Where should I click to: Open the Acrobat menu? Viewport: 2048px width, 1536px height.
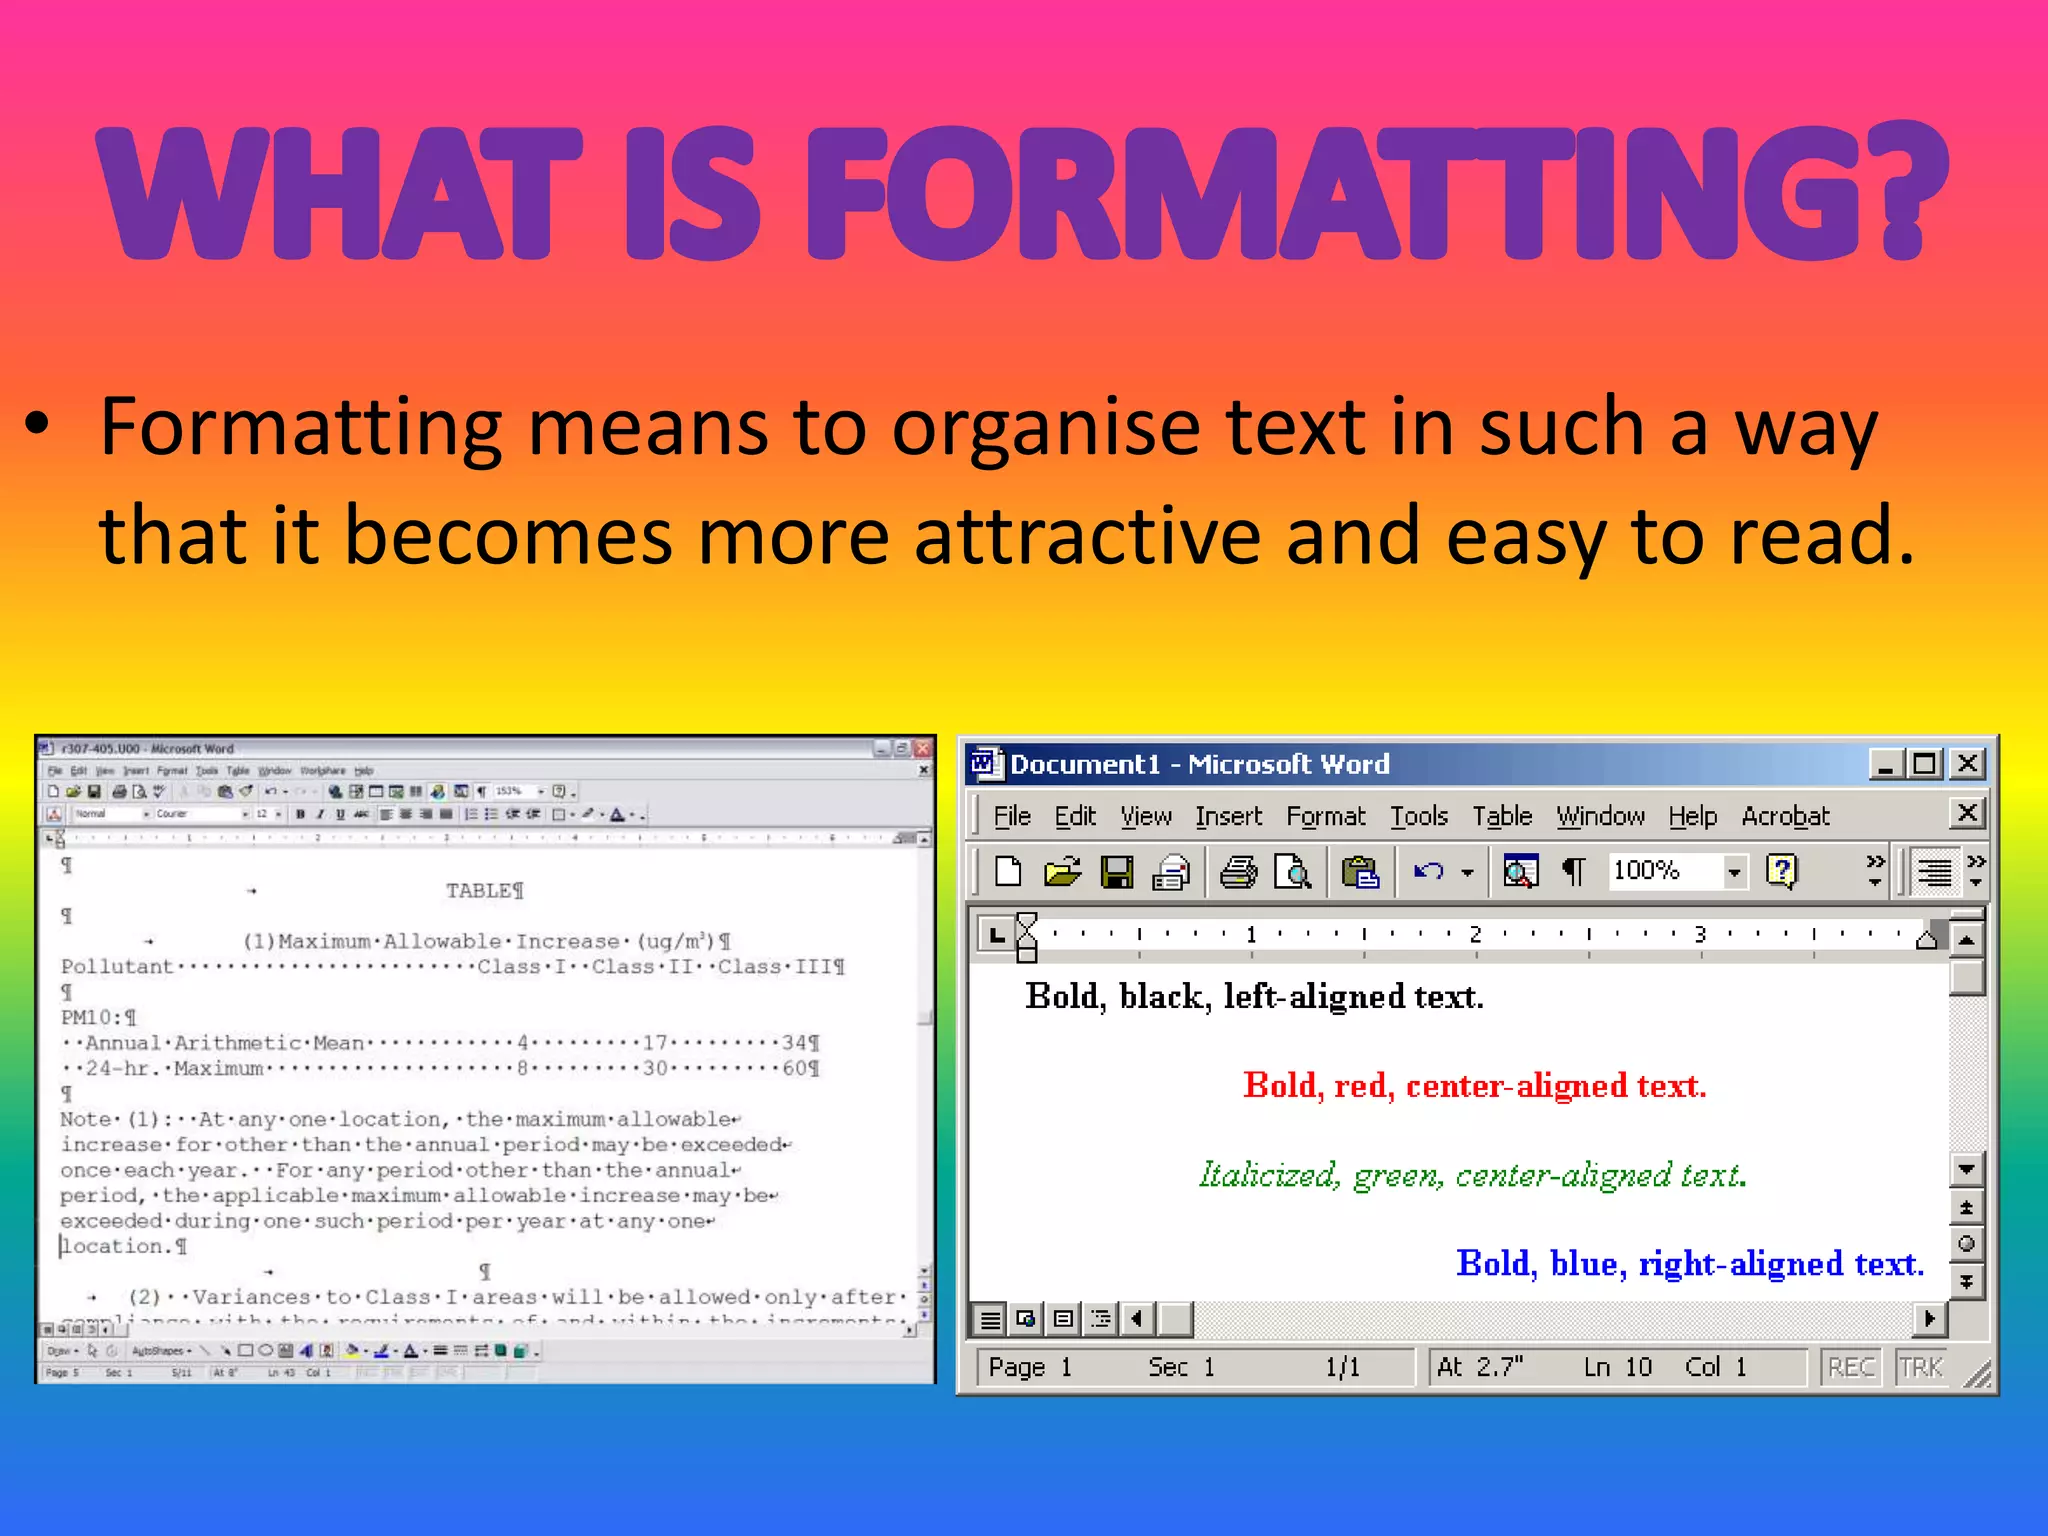click(x=1785, y=817)
